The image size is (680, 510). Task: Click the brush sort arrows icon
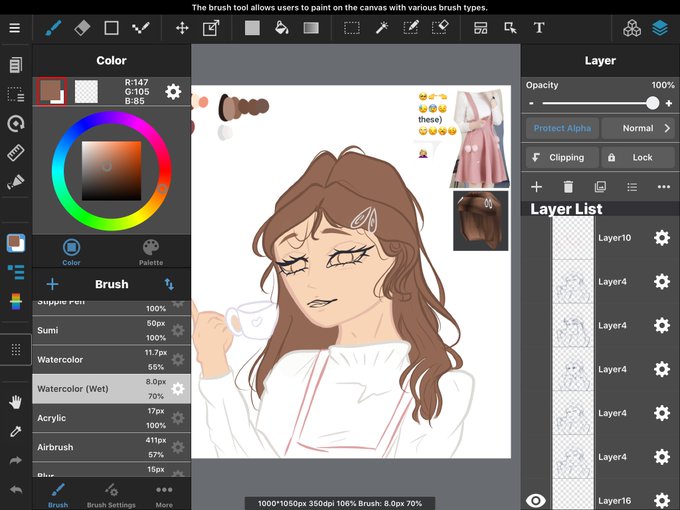pyautogui.click(x=169, y=284)
